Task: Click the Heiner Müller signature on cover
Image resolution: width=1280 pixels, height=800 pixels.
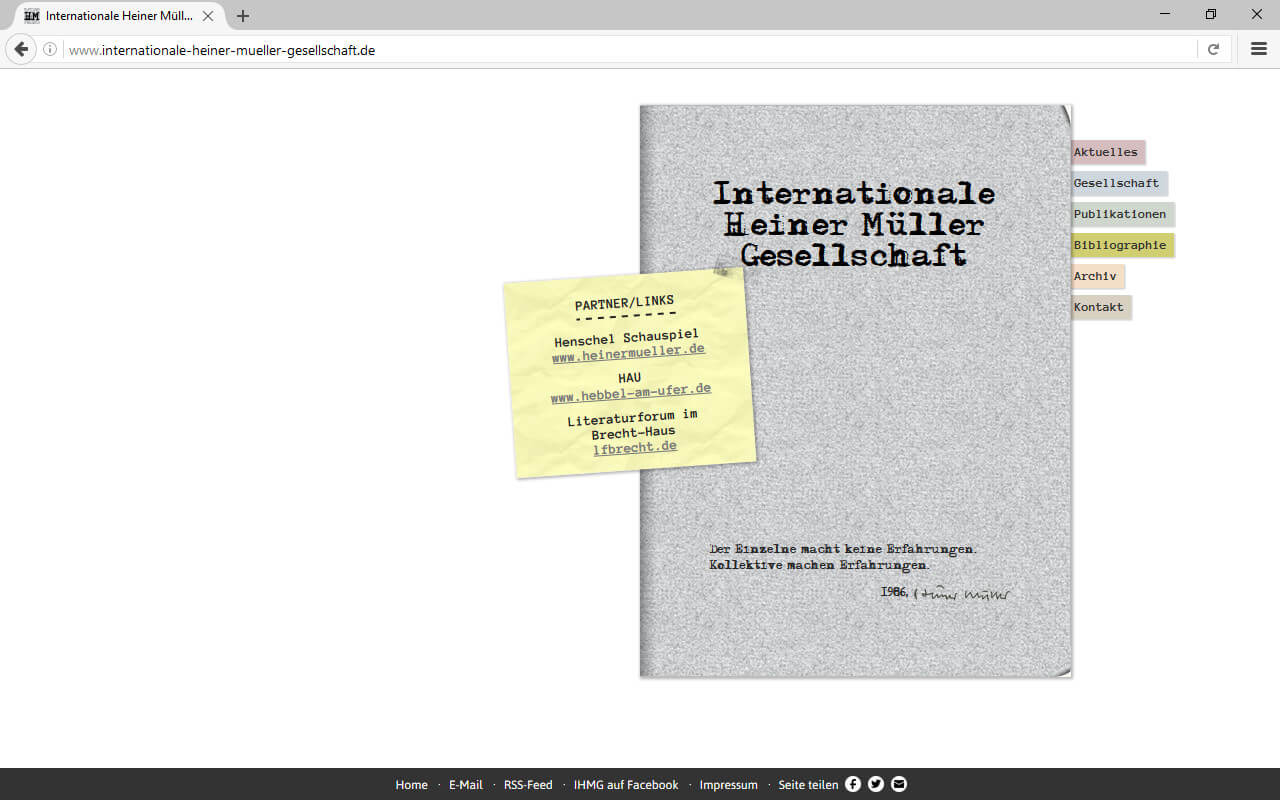Action: click(x=962, y=594)
